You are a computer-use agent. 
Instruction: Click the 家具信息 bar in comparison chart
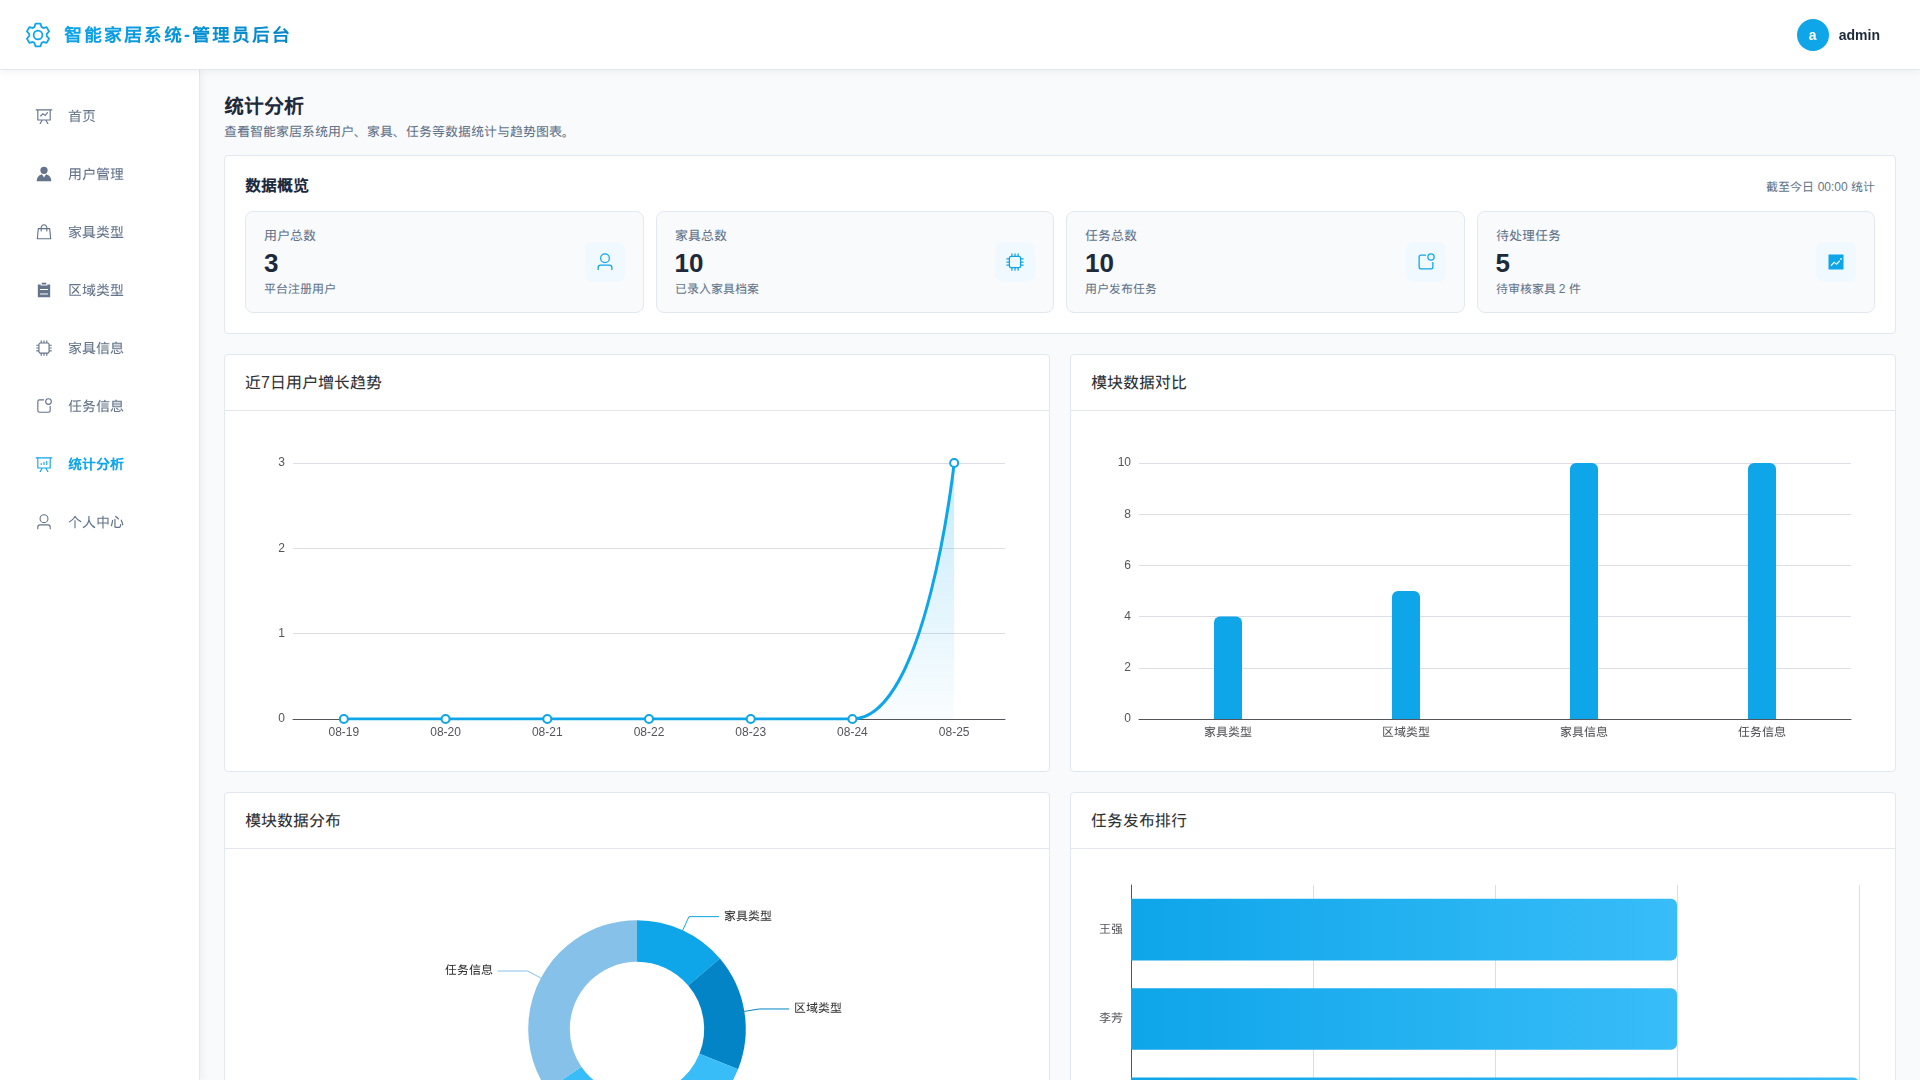(1584, 591)
